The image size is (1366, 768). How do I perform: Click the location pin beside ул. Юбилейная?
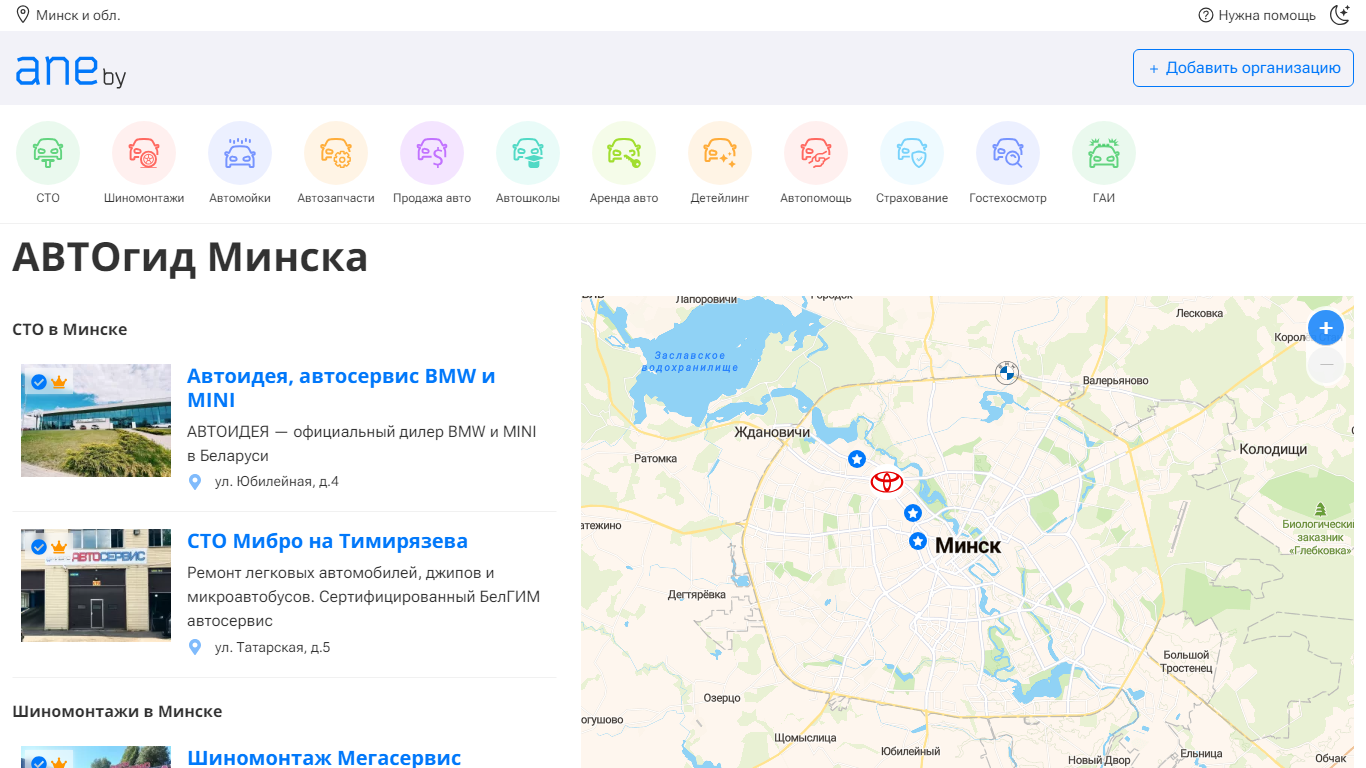pos(195,482)
